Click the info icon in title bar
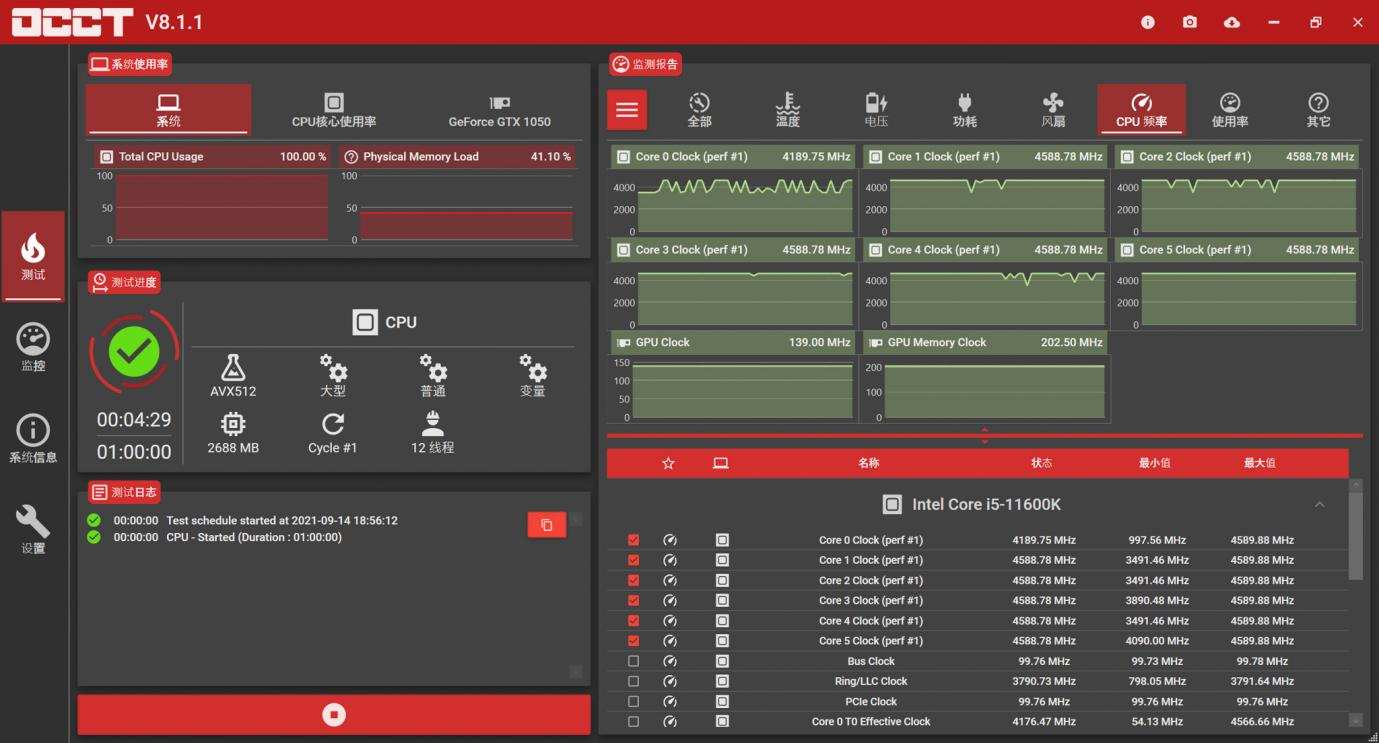The image size is (1379, 743). [1147, 22]
